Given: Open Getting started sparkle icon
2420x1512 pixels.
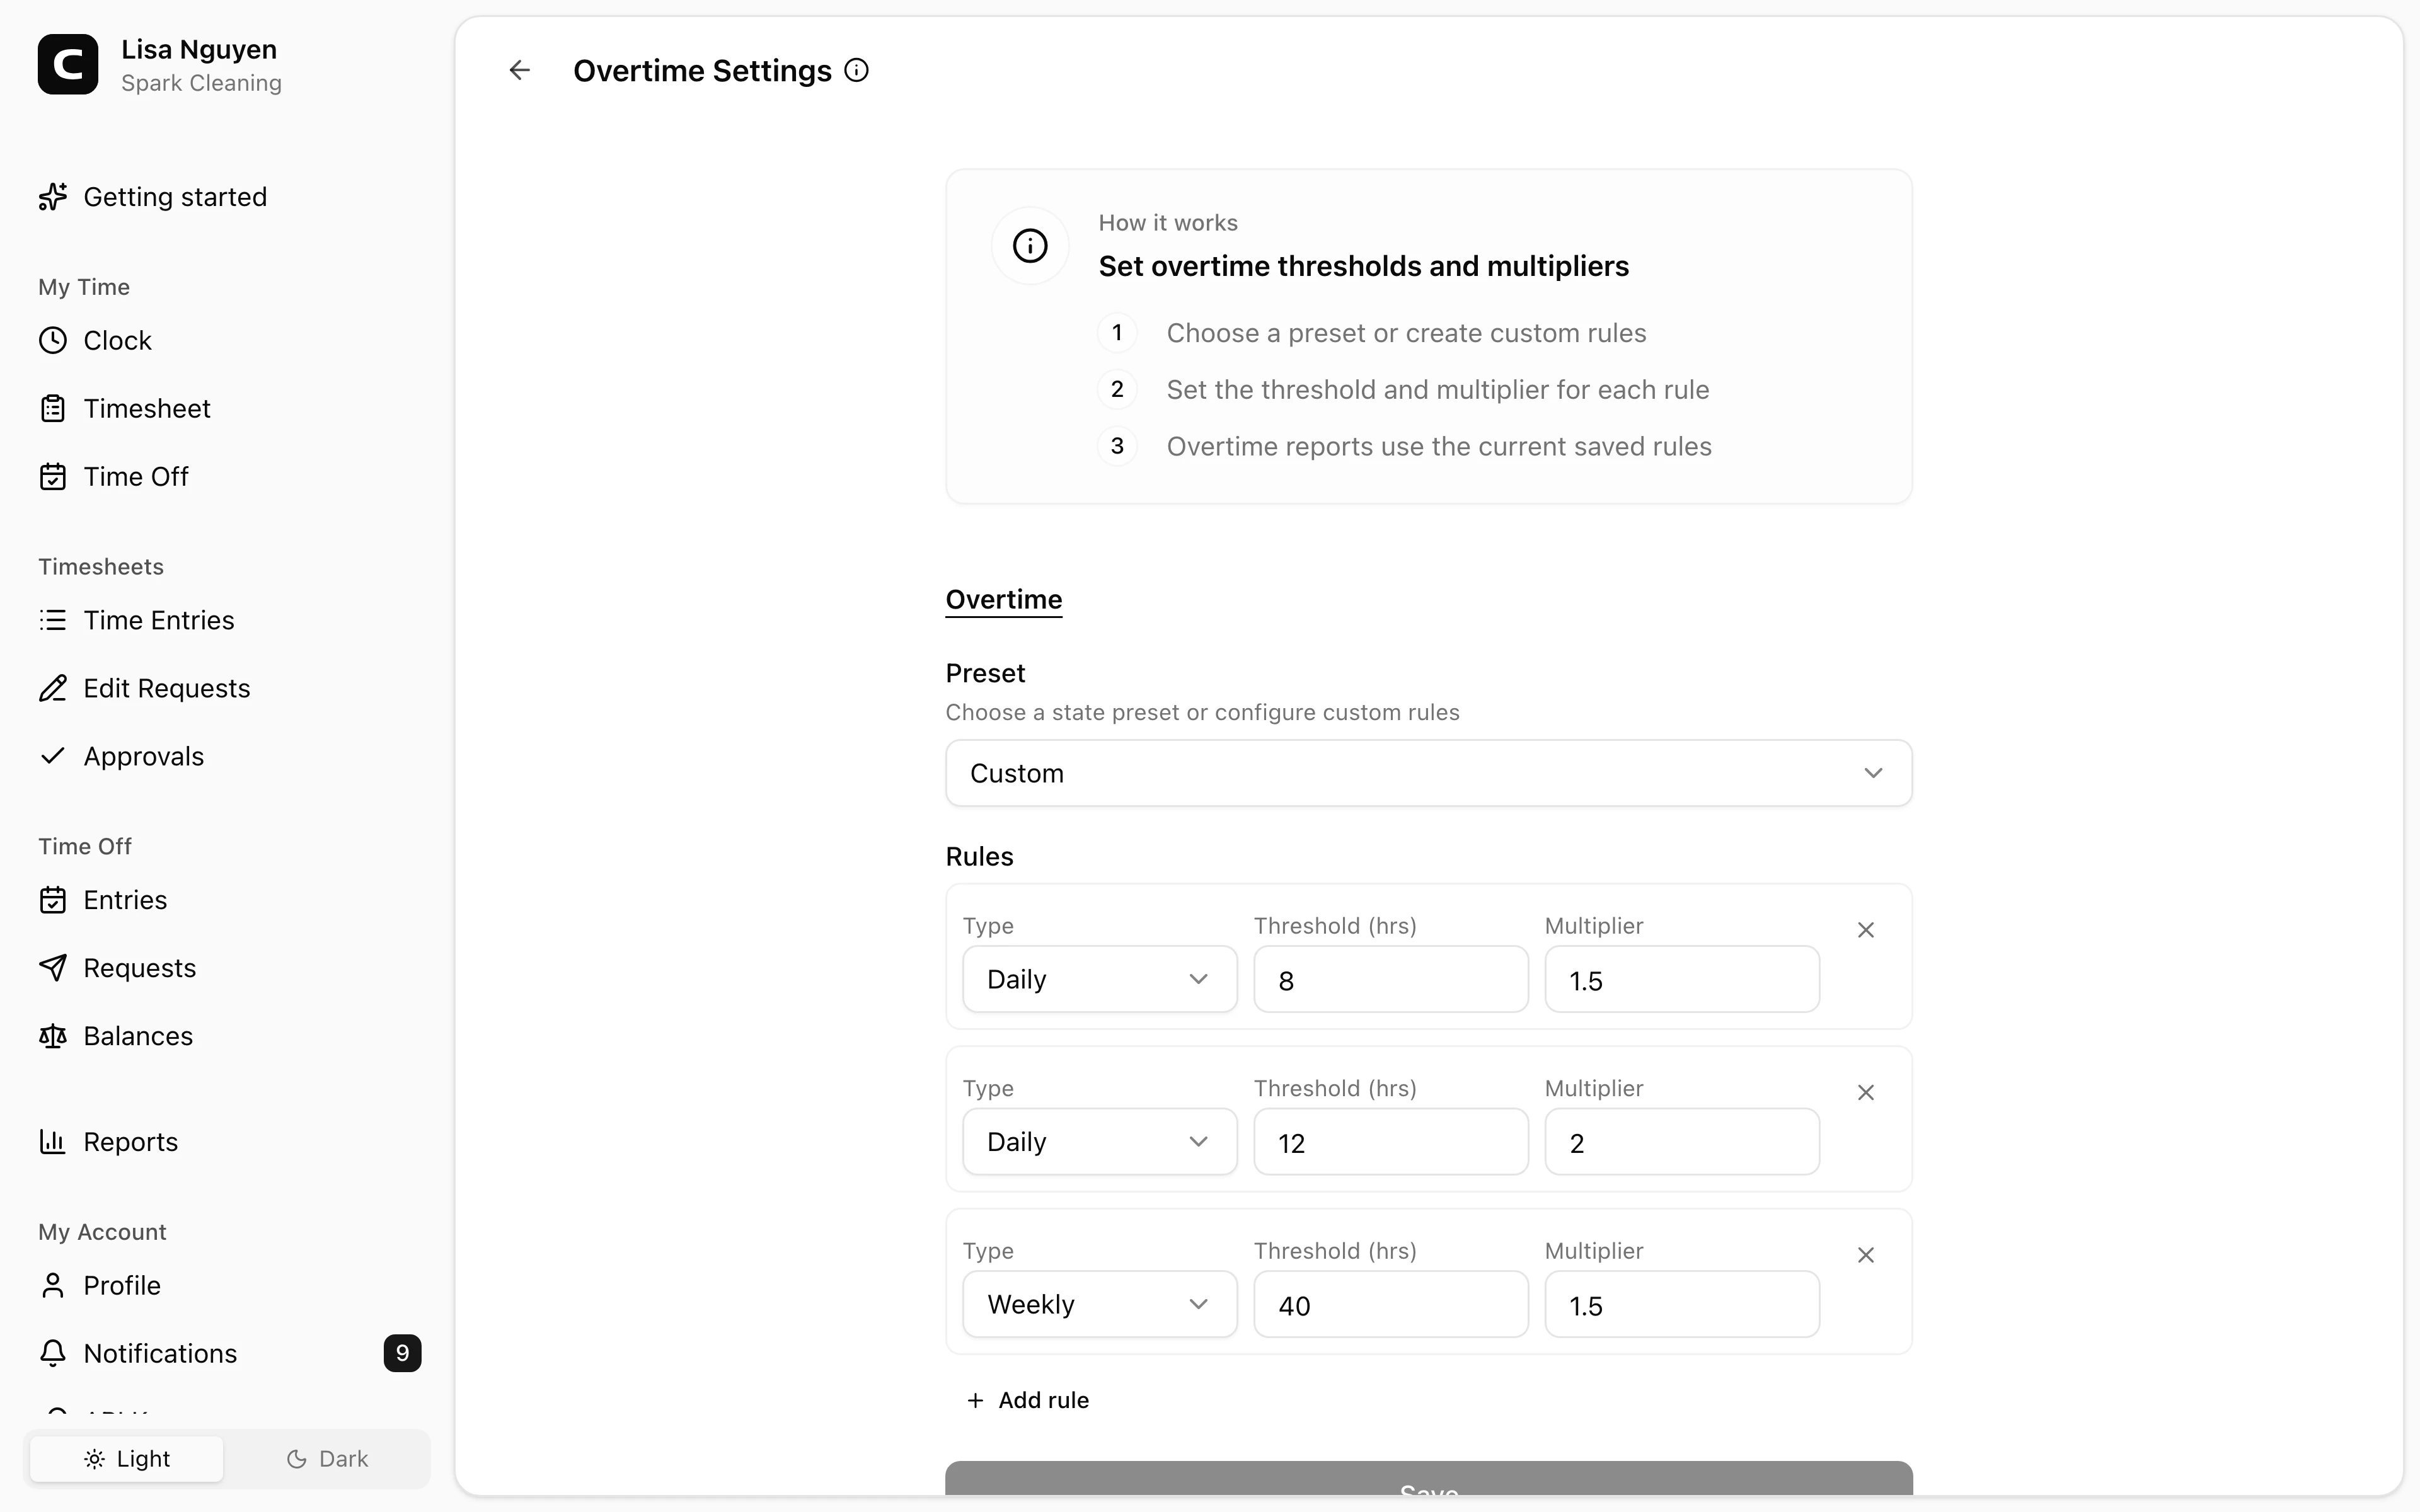Looking at the screenshot, I should point(53,197).
